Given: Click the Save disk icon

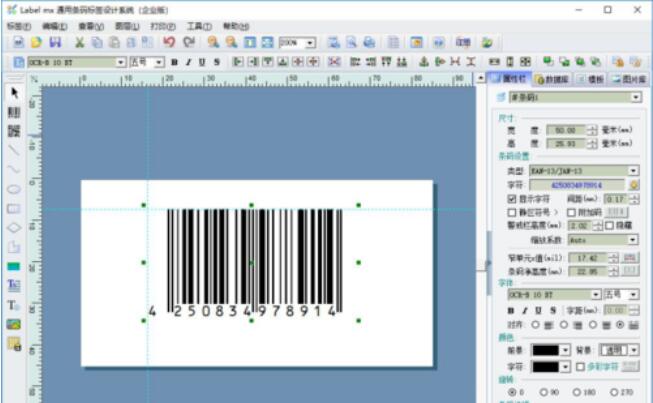Looking at the screenshot, I should point(55,42).
